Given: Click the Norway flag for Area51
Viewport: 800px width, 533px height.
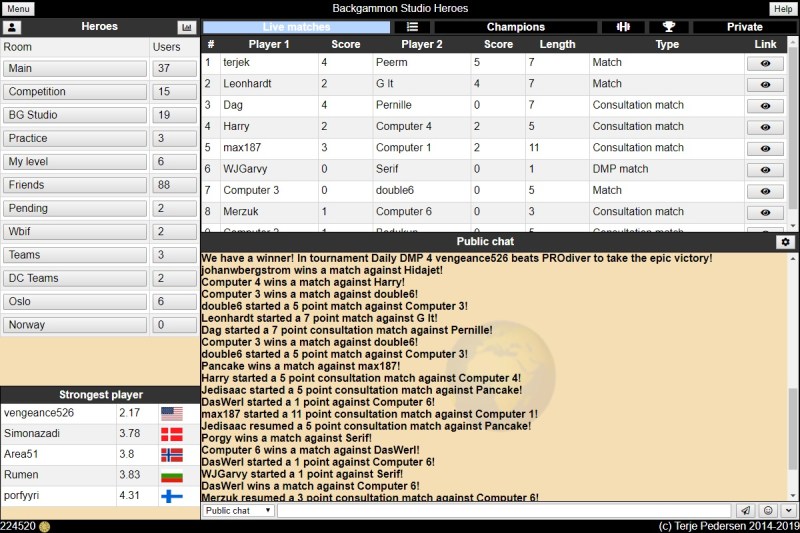Looking at the screenshot, I should pos(172,454).
